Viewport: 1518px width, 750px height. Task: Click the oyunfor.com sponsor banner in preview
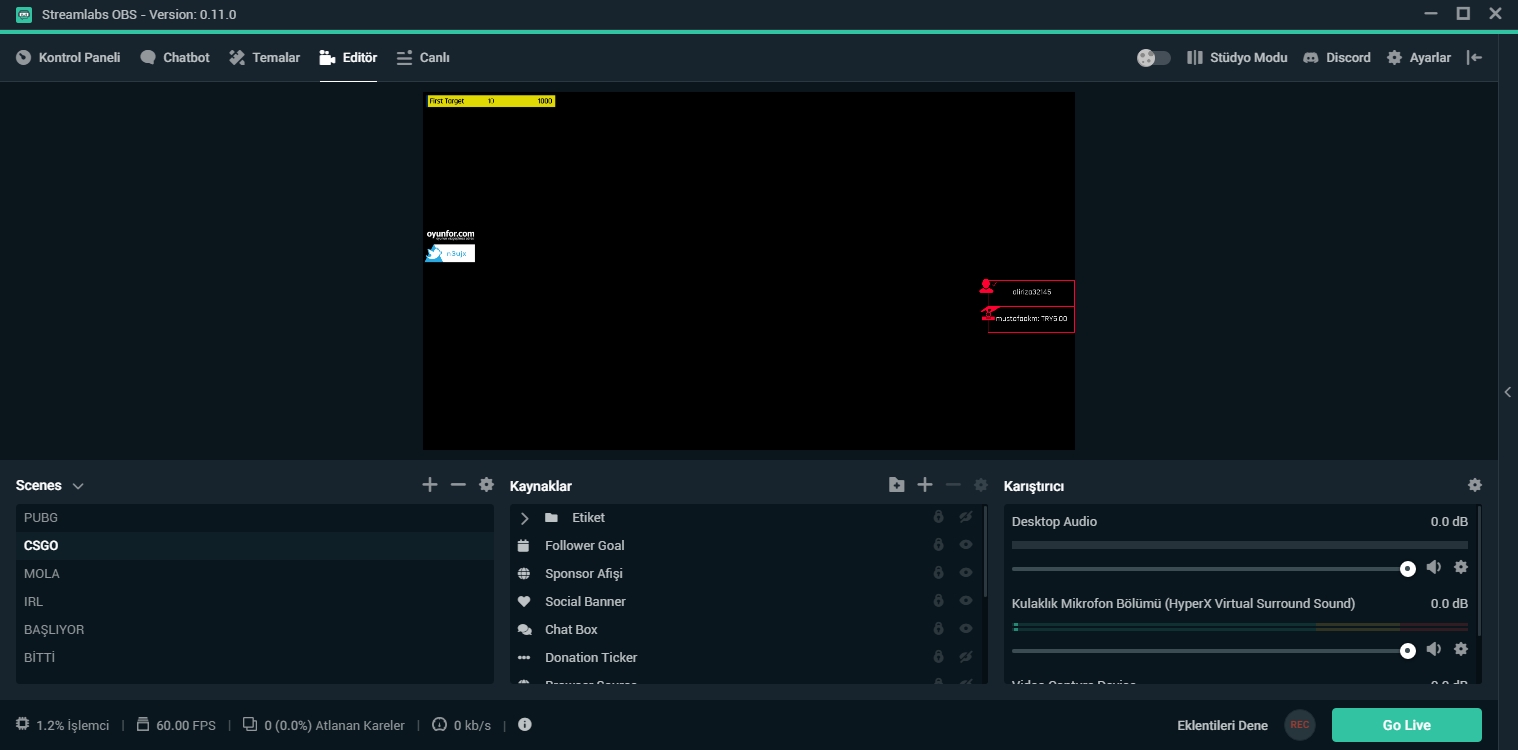[x=450, y=236]
